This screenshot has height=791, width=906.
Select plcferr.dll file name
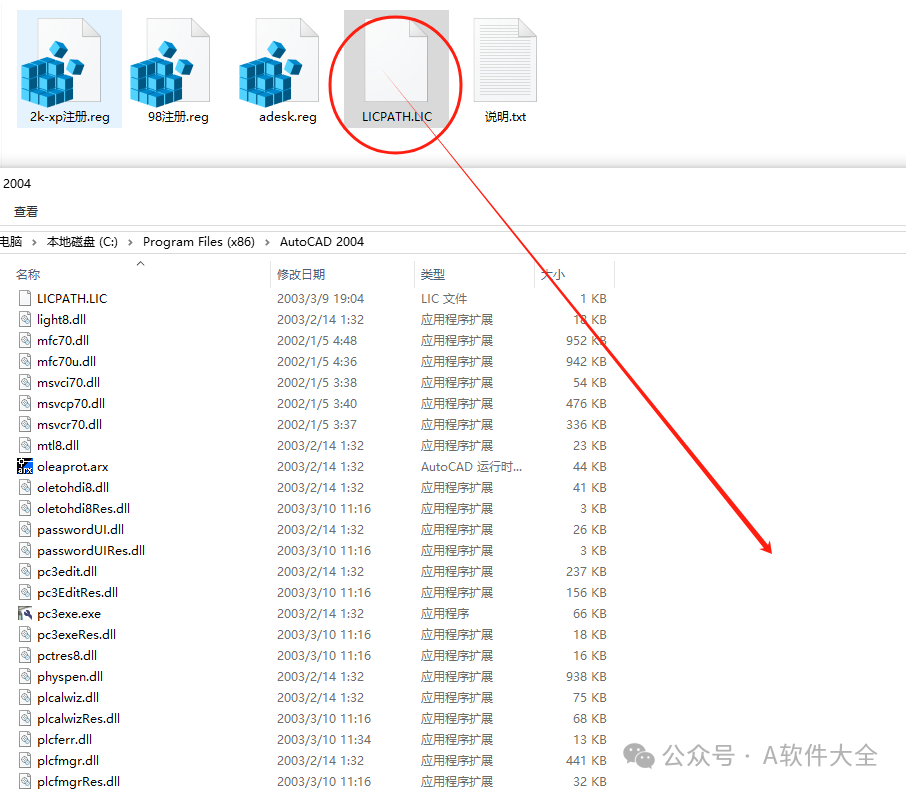coord(65,740)
